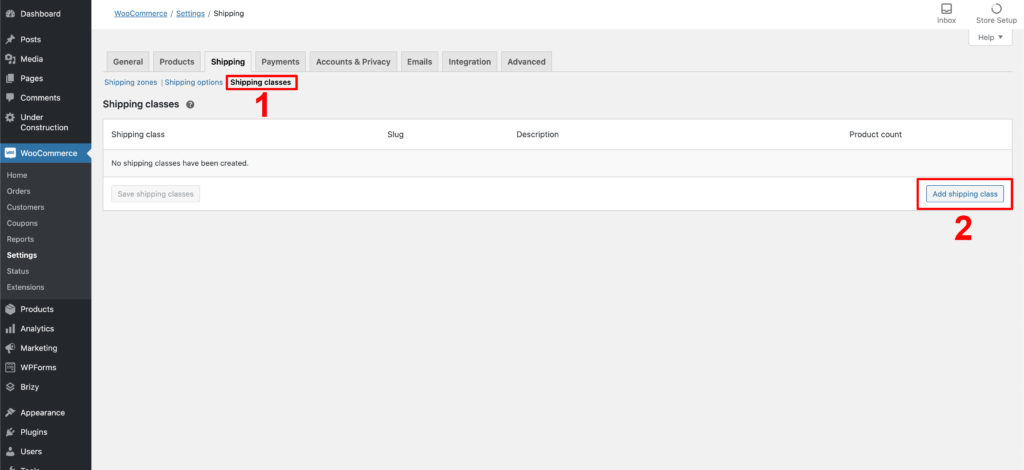Open the WooCommerce Home submenu item
Image resolution: width=1024 pixels, height=470 pixels.
pyautogui.click(x=17, y=176)
